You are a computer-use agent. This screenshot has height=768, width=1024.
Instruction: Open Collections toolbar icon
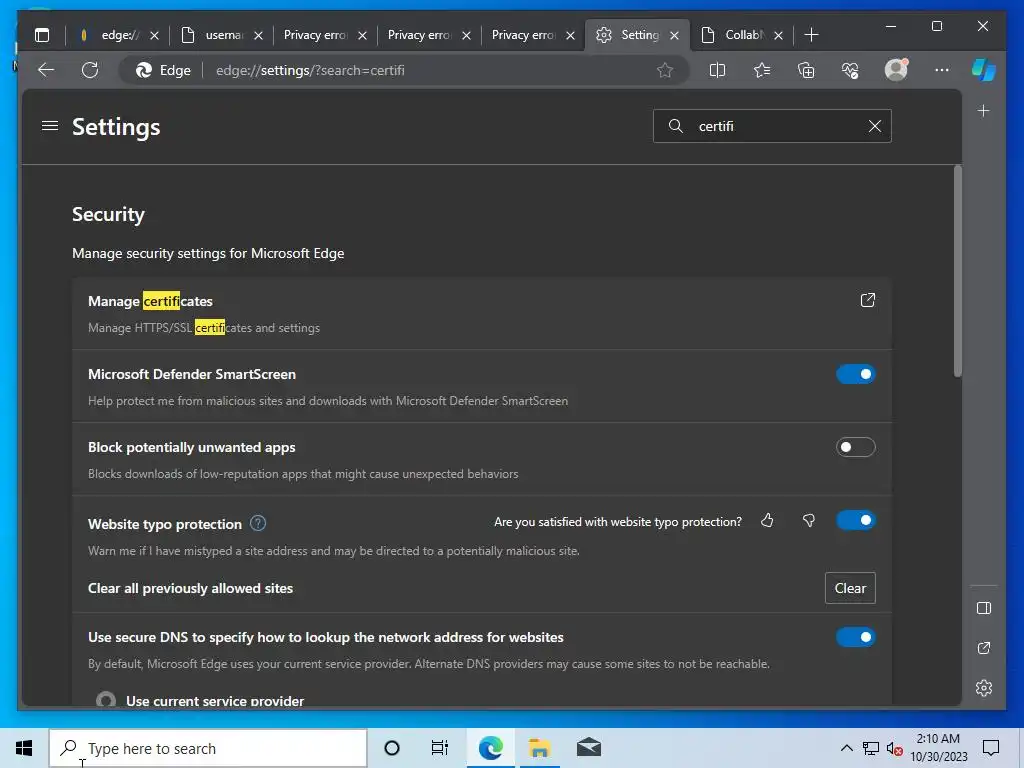806,70
